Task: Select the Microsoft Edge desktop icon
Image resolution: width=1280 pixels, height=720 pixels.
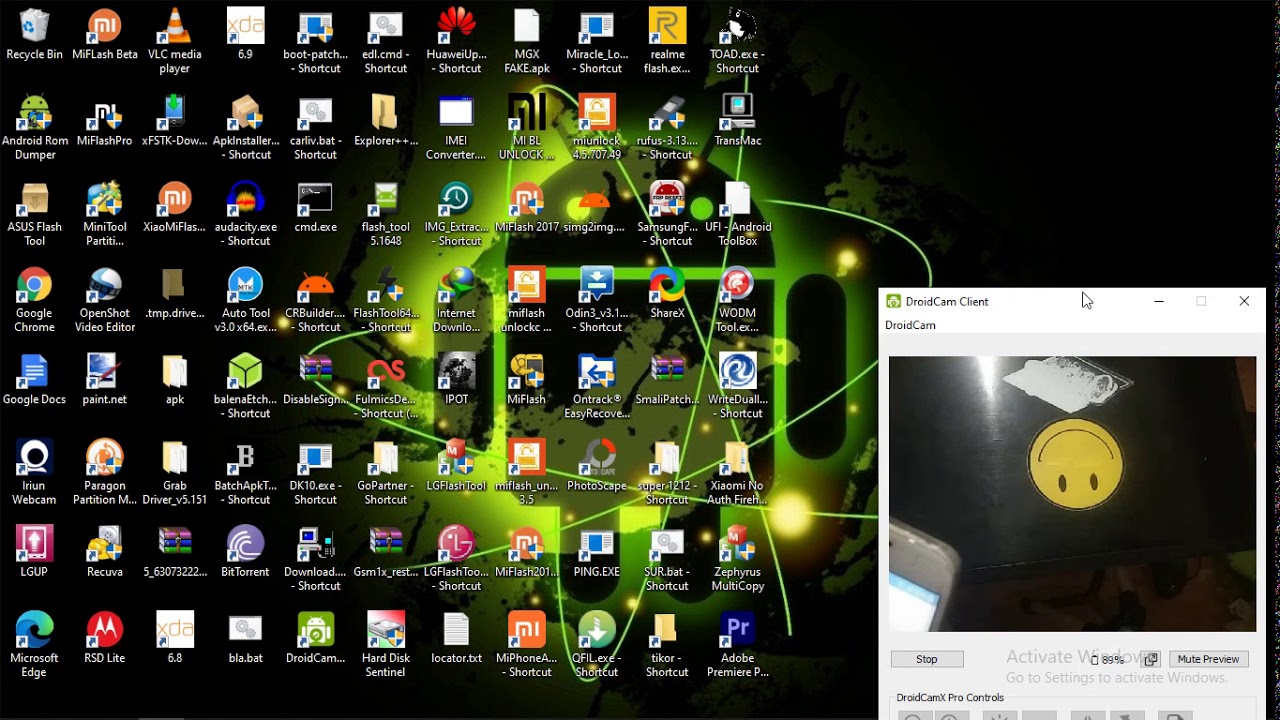Action: (x=34, y=645)
